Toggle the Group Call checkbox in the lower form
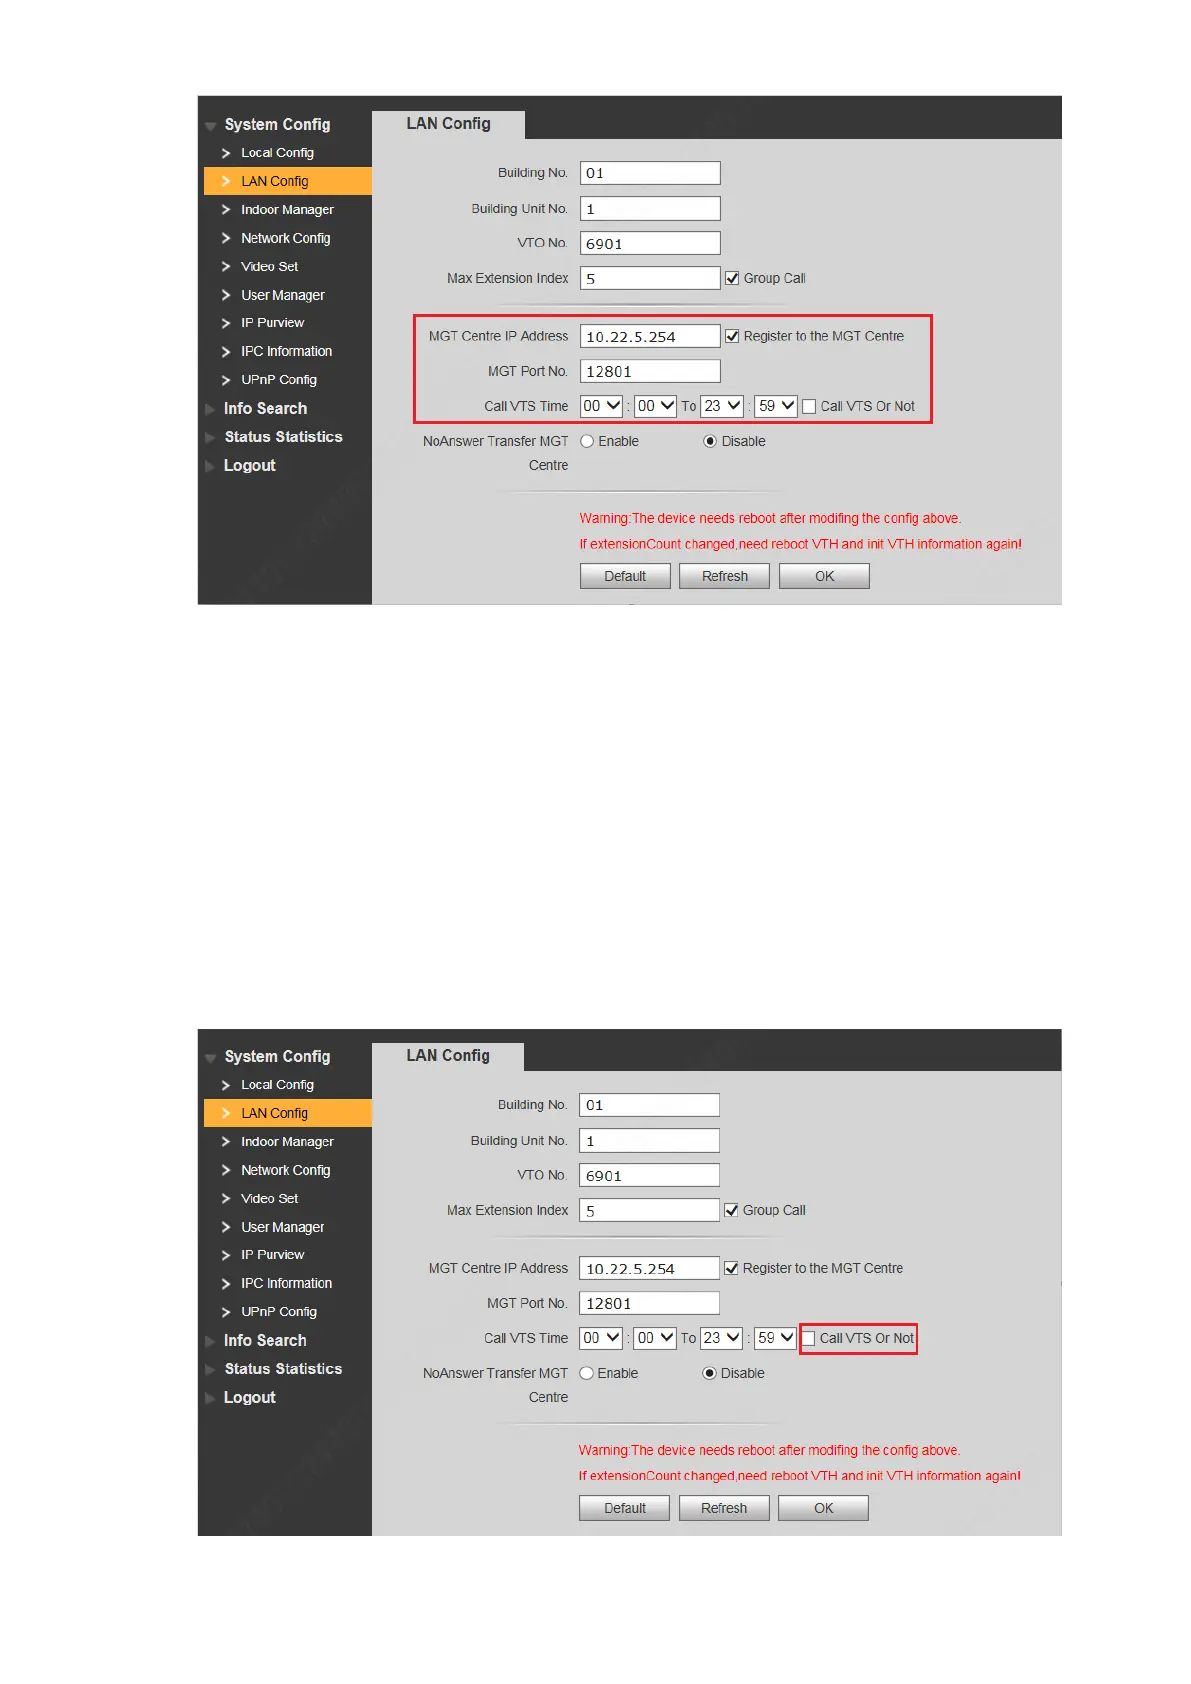Image resolution: width=1191 pixels, height=1684 pixels. [731, 1210]
